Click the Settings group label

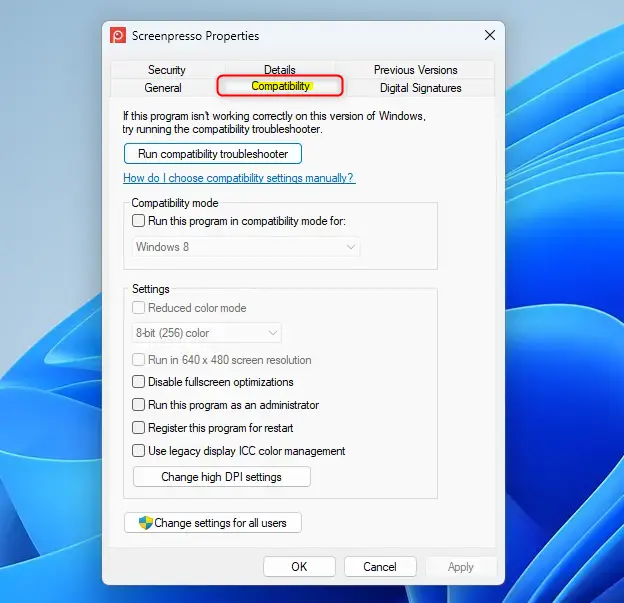[150, 289]
